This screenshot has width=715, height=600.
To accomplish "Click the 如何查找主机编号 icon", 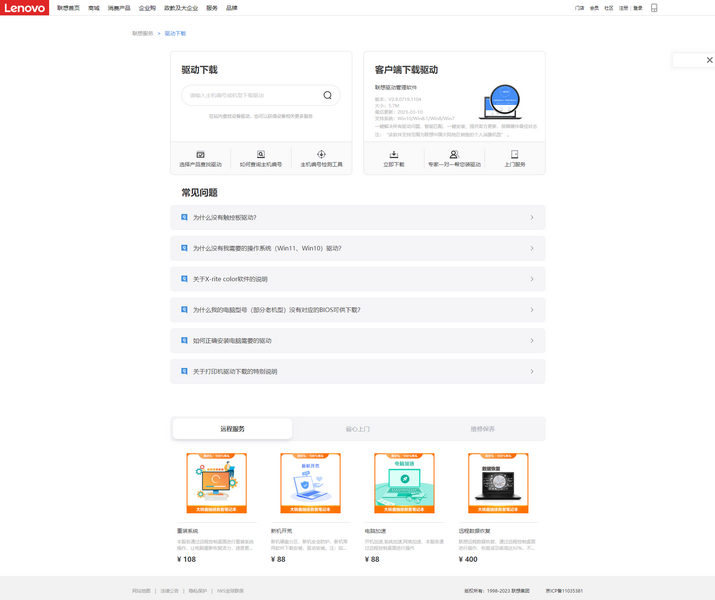I will [261, 155].
